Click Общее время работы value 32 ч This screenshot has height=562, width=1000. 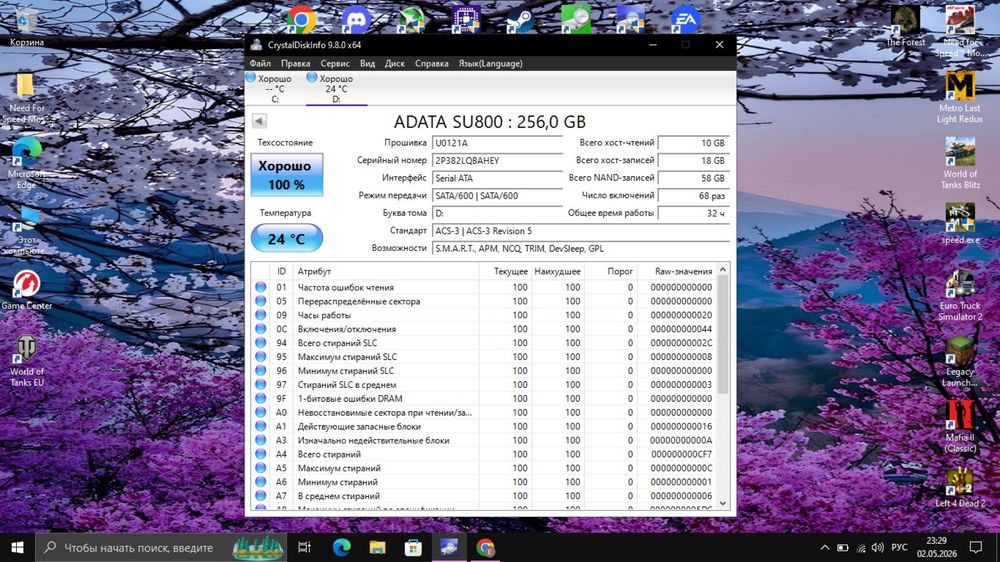tap(693, 213)
